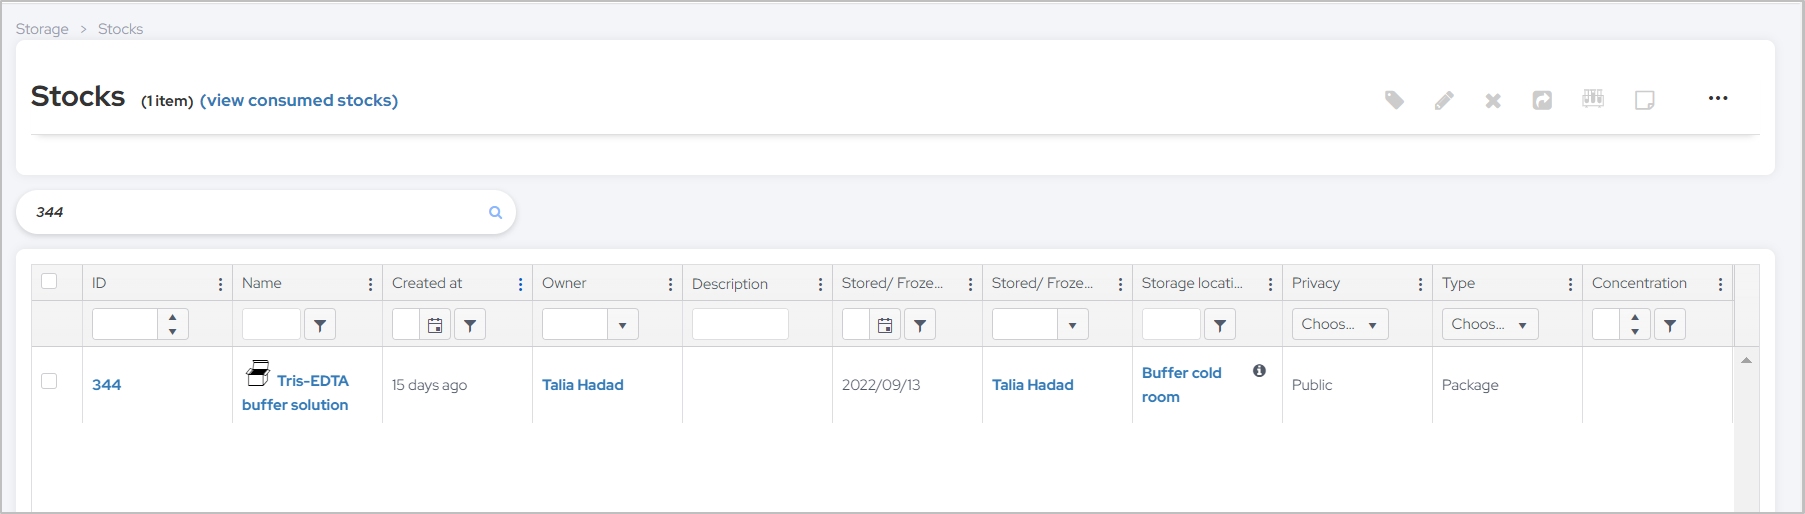Click the test tube rack icon
Viewport: 1805px width, 514px height.
(x=1593, y=99)
